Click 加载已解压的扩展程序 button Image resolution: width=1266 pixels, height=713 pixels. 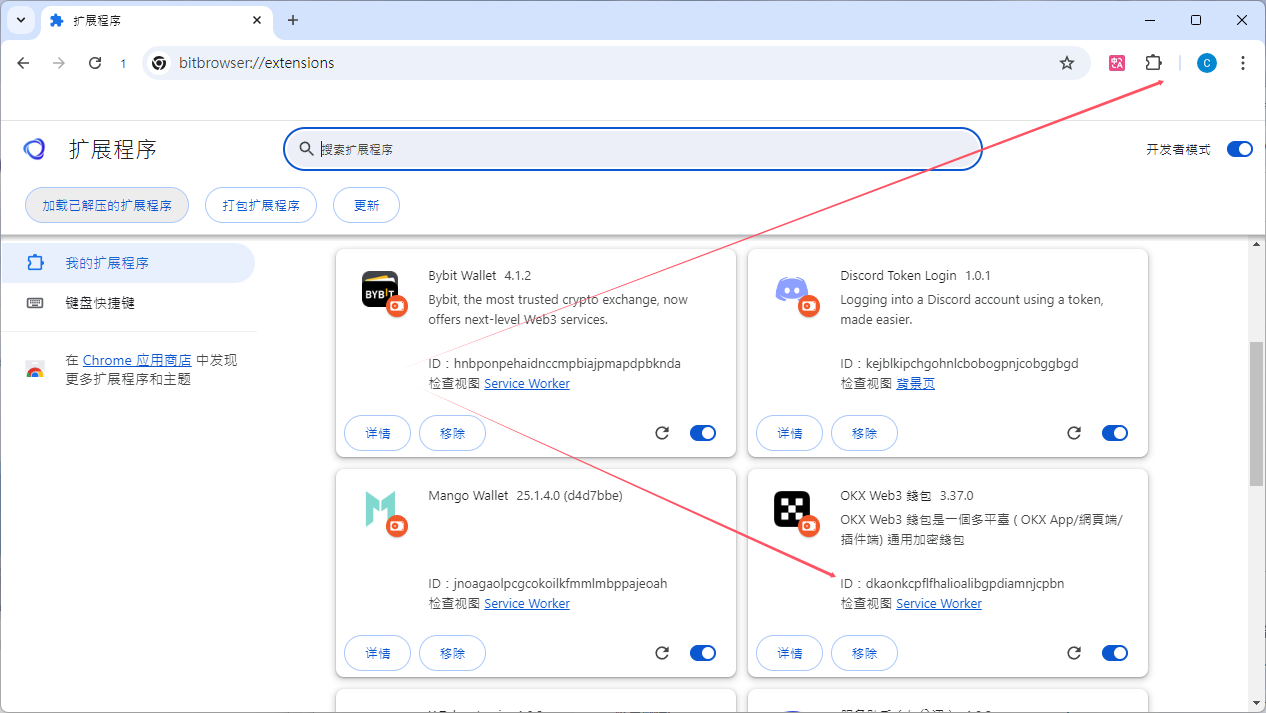(x=107, y=205)
